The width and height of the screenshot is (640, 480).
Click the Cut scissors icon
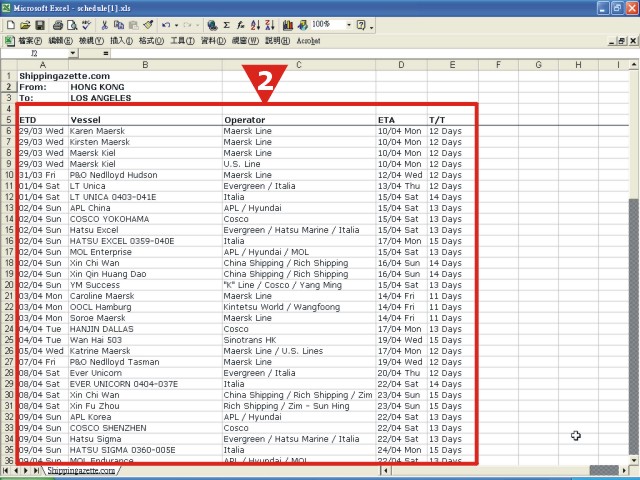click(x=104, y=25)
